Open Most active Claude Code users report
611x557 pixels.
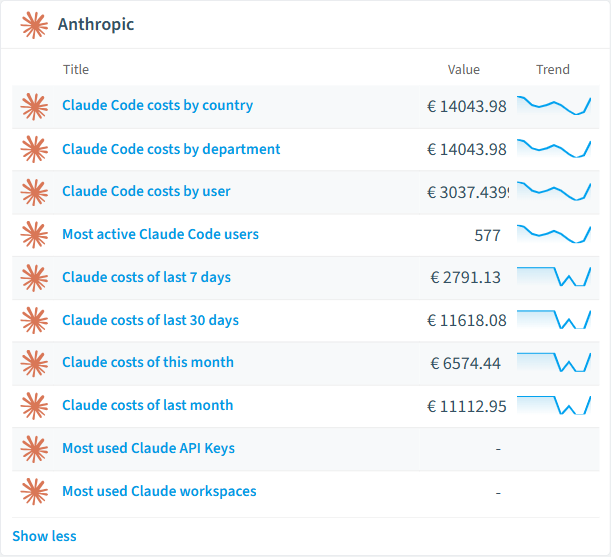(x=160, y=234)
